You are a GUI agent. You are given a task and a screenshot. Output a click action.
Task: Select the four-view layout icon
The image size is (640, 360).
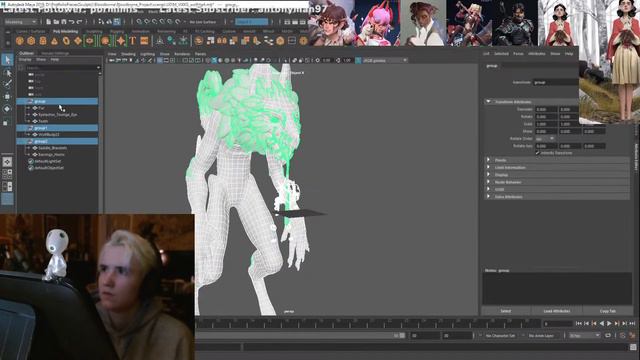click(x=7, y=174)
